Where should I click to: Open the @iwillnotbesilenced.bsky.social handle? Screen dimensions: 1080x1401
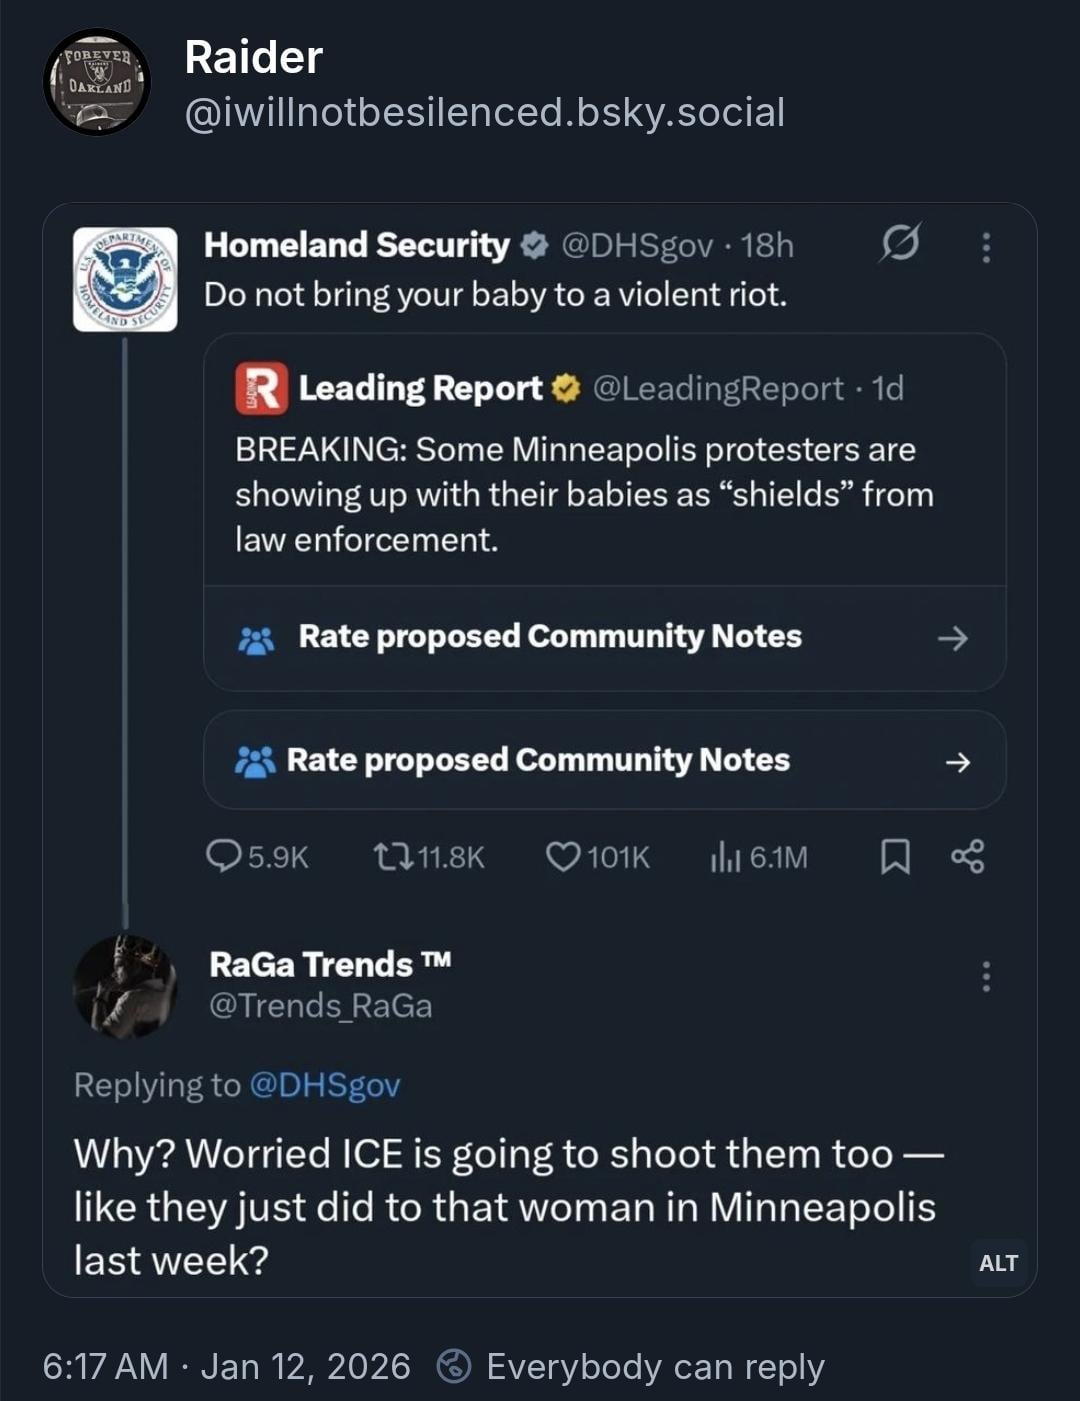coord(484,112)
